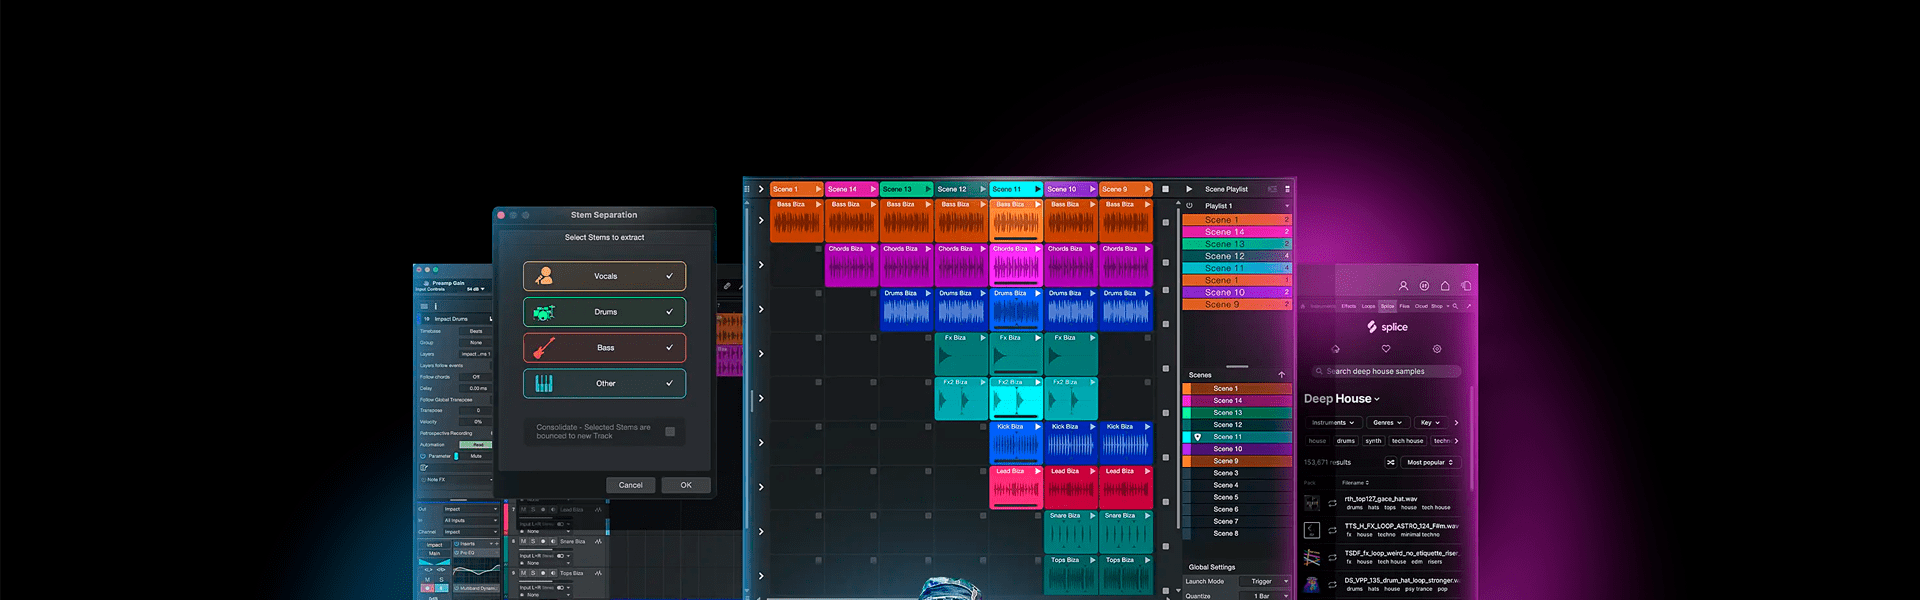Click Cancel in Stem Separation dialog

[x=631, y=485]
